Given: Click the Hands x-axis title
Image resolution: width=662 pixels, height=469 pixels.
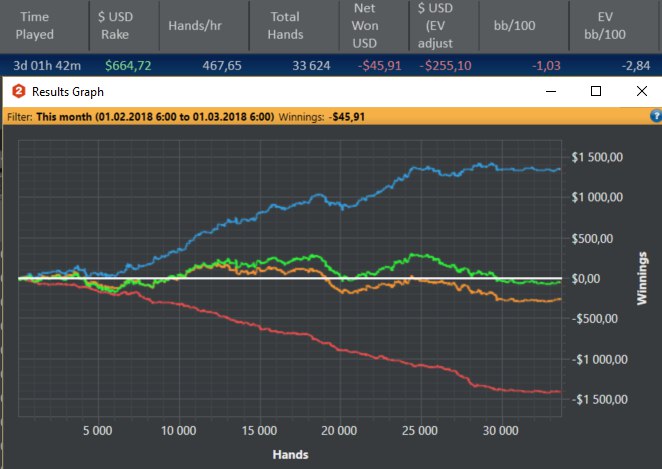Looking at the screenshot, I should (x=290, y=455).
